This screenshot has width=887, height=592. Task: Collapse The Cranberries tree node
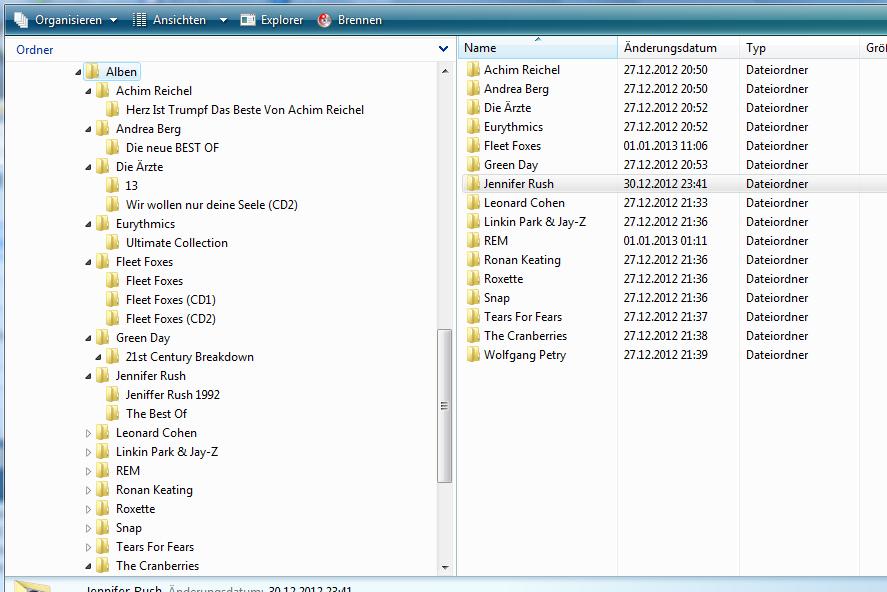[x=88, y=566]
